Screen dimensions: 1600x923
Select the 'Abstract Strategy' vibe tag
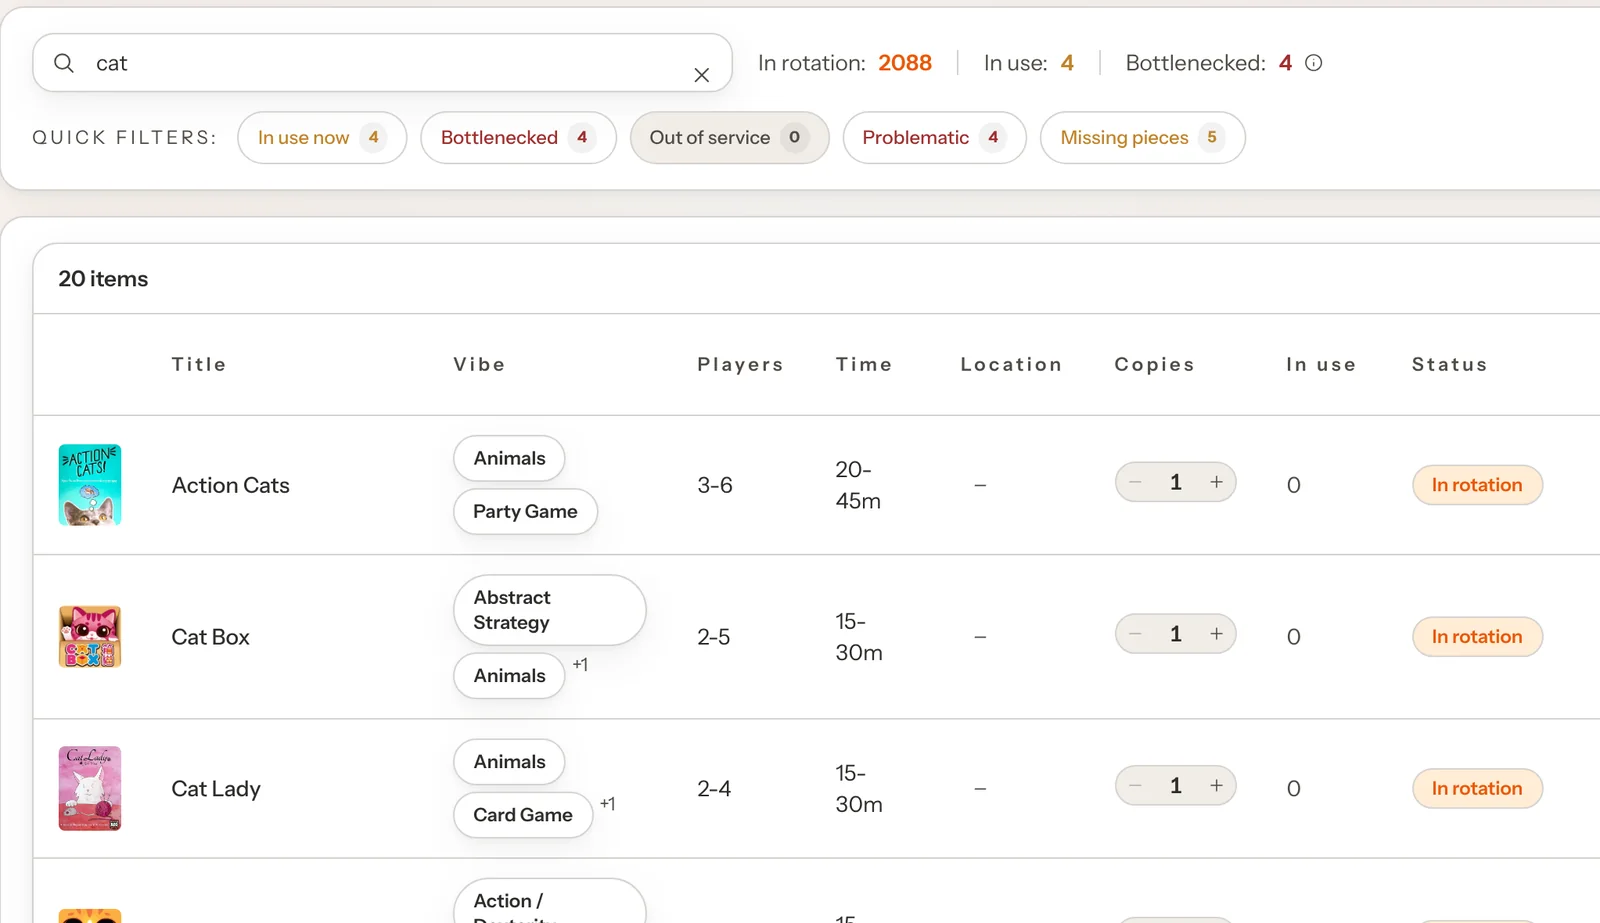click(x=549, y=610)
